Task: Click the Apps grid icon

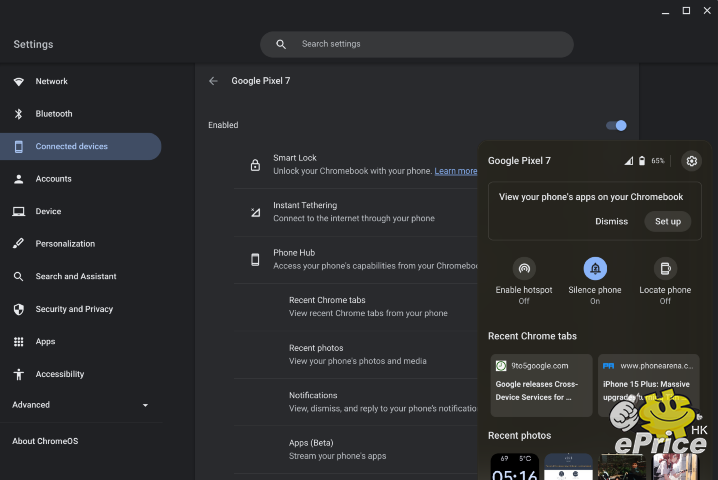Action: point(18,342)
